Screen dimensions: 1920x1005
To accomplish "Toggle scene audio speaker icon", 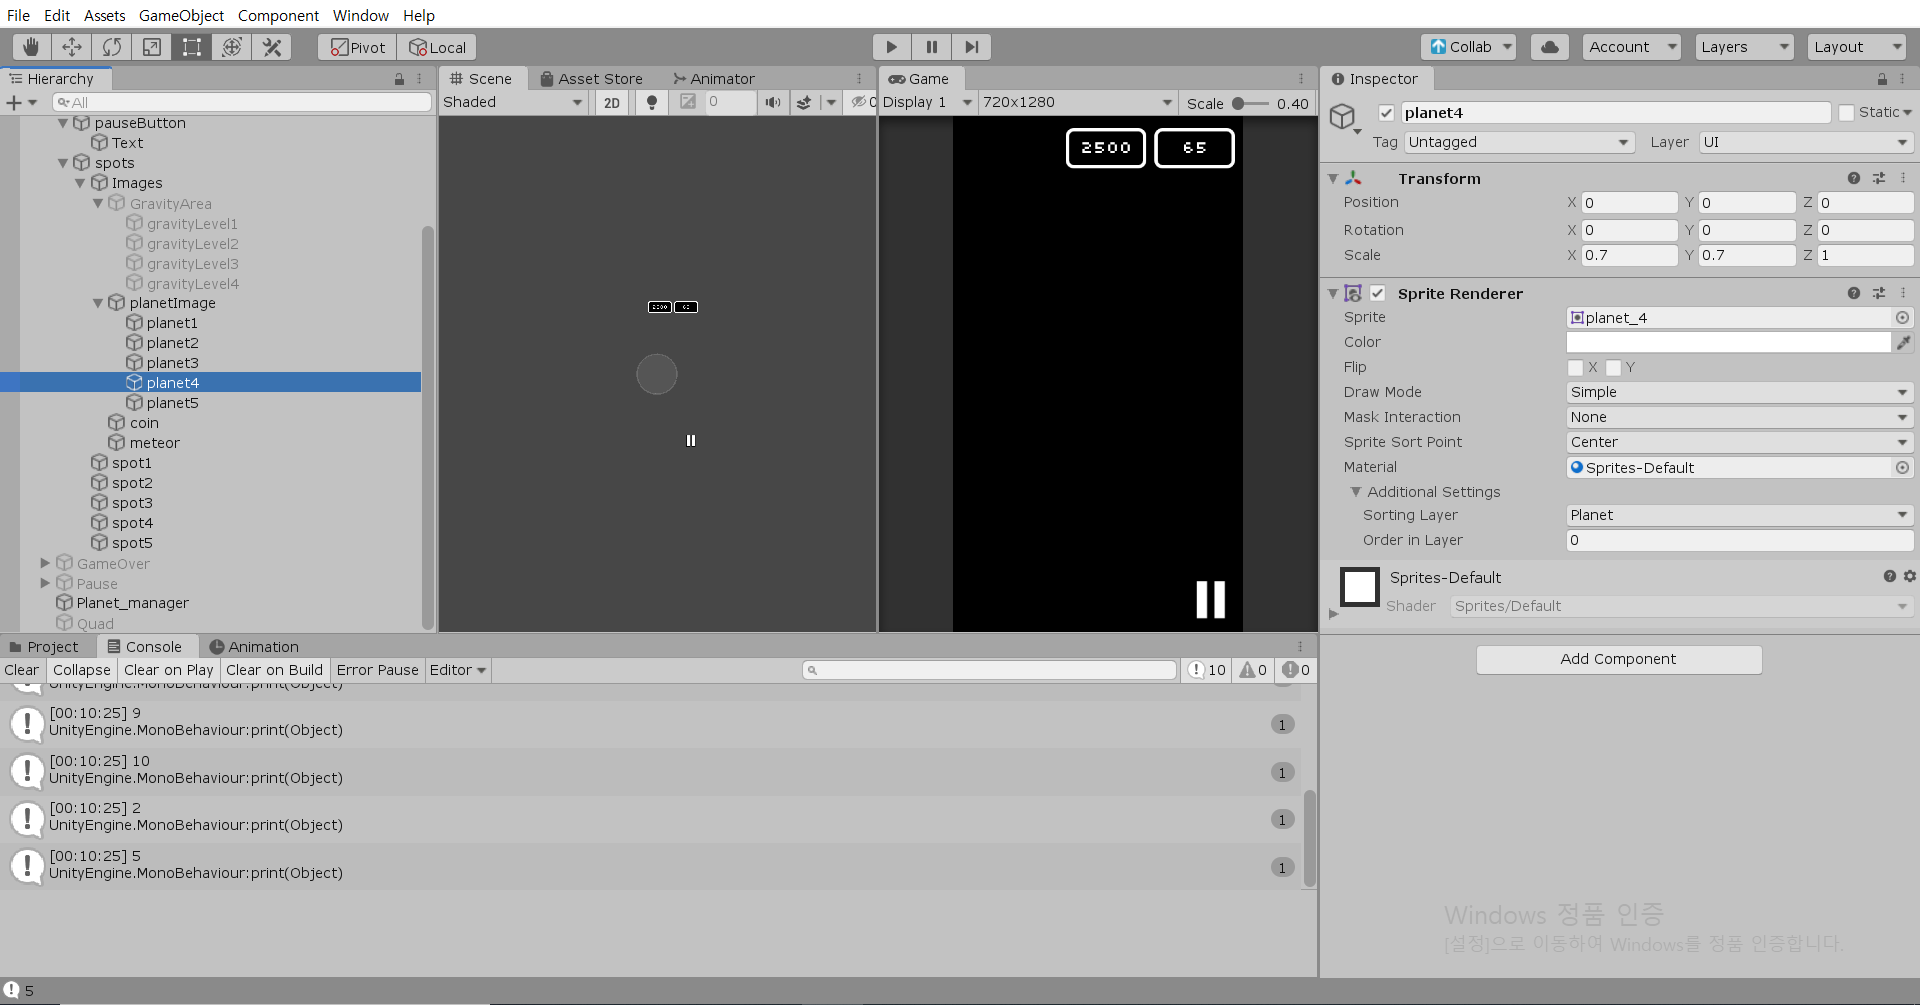I will [773, 102].
